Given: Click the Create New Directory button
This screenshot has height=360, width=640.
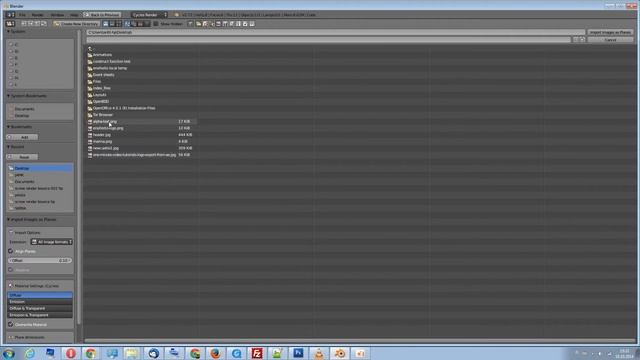Looking at the screenshot, I should tap(76, 24).
